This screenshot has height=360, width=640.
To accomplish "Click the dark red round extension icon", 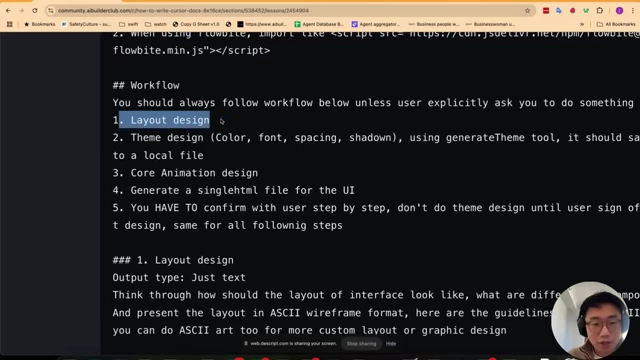I will coord(572,11).
